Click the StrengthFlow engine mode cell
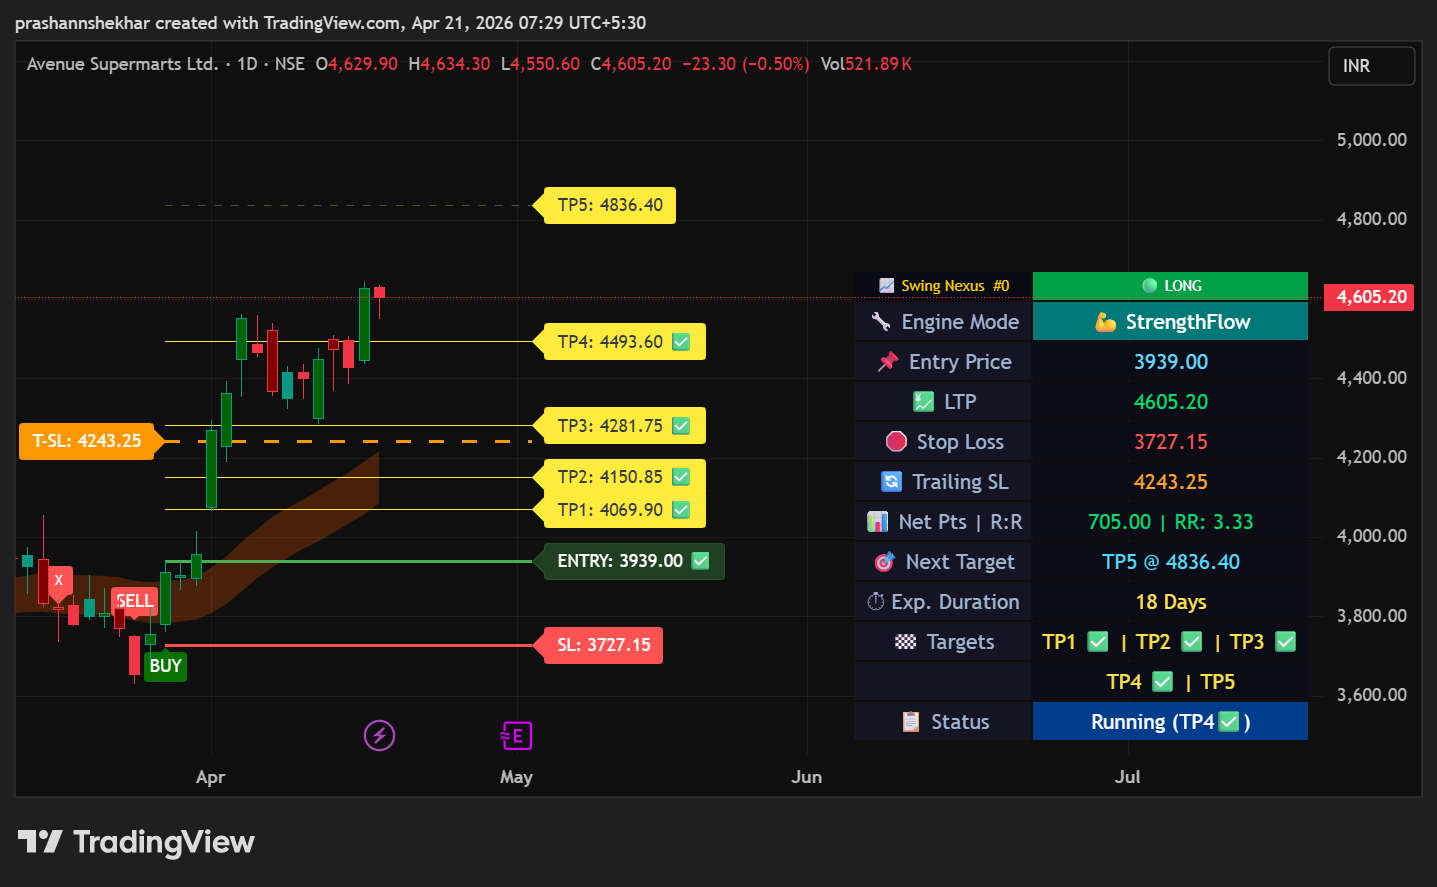This screenshot has width=1437, height=887. click(1170, 322)
